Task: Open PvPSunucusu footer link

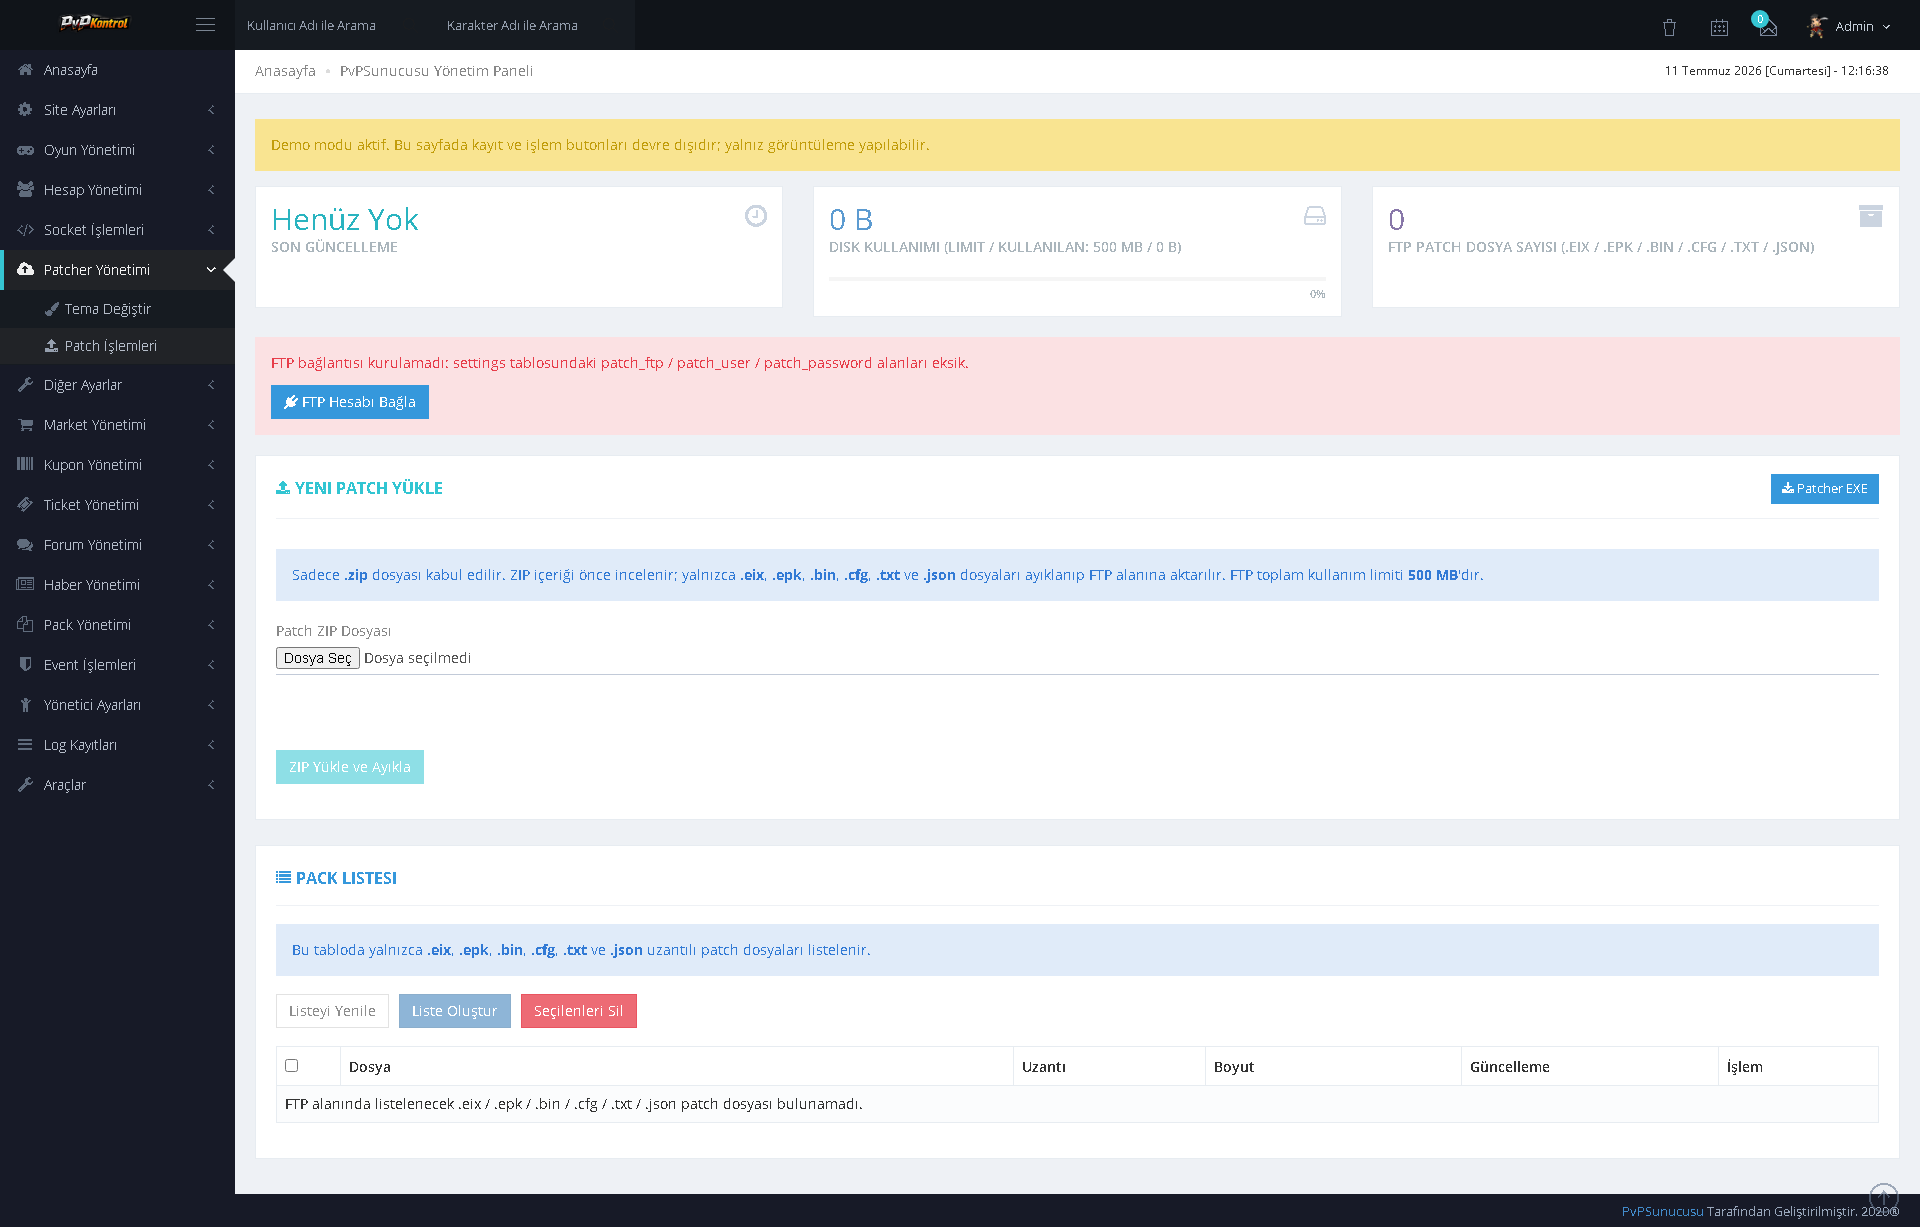Action: 1662,1211
